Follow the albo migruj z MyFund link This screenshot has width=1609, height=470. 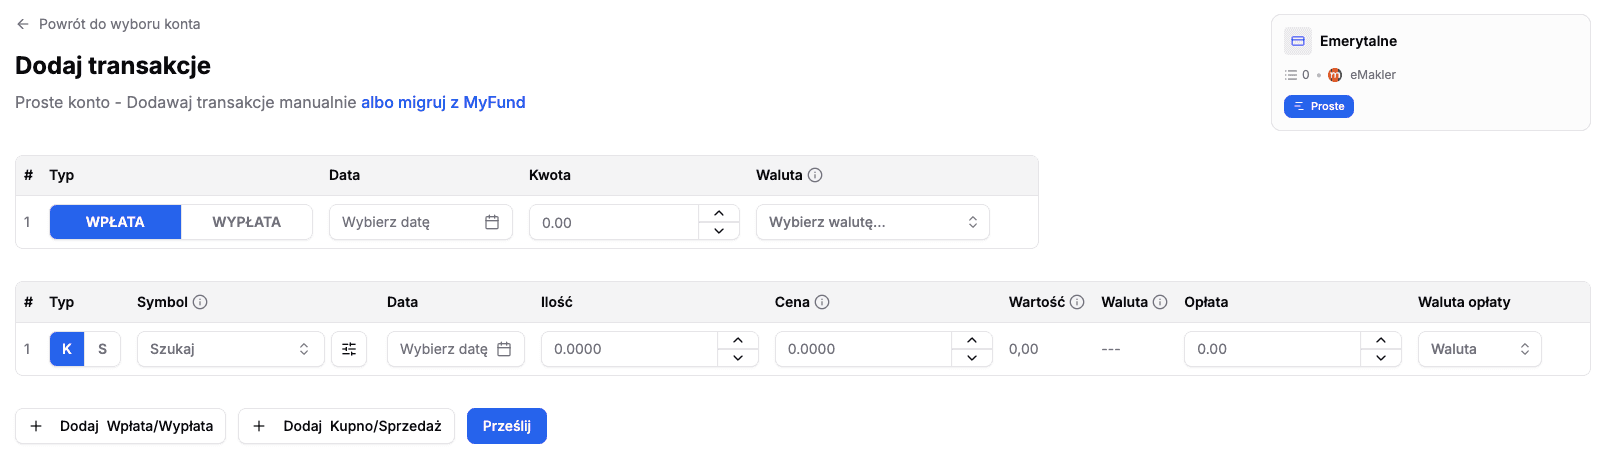443,102
